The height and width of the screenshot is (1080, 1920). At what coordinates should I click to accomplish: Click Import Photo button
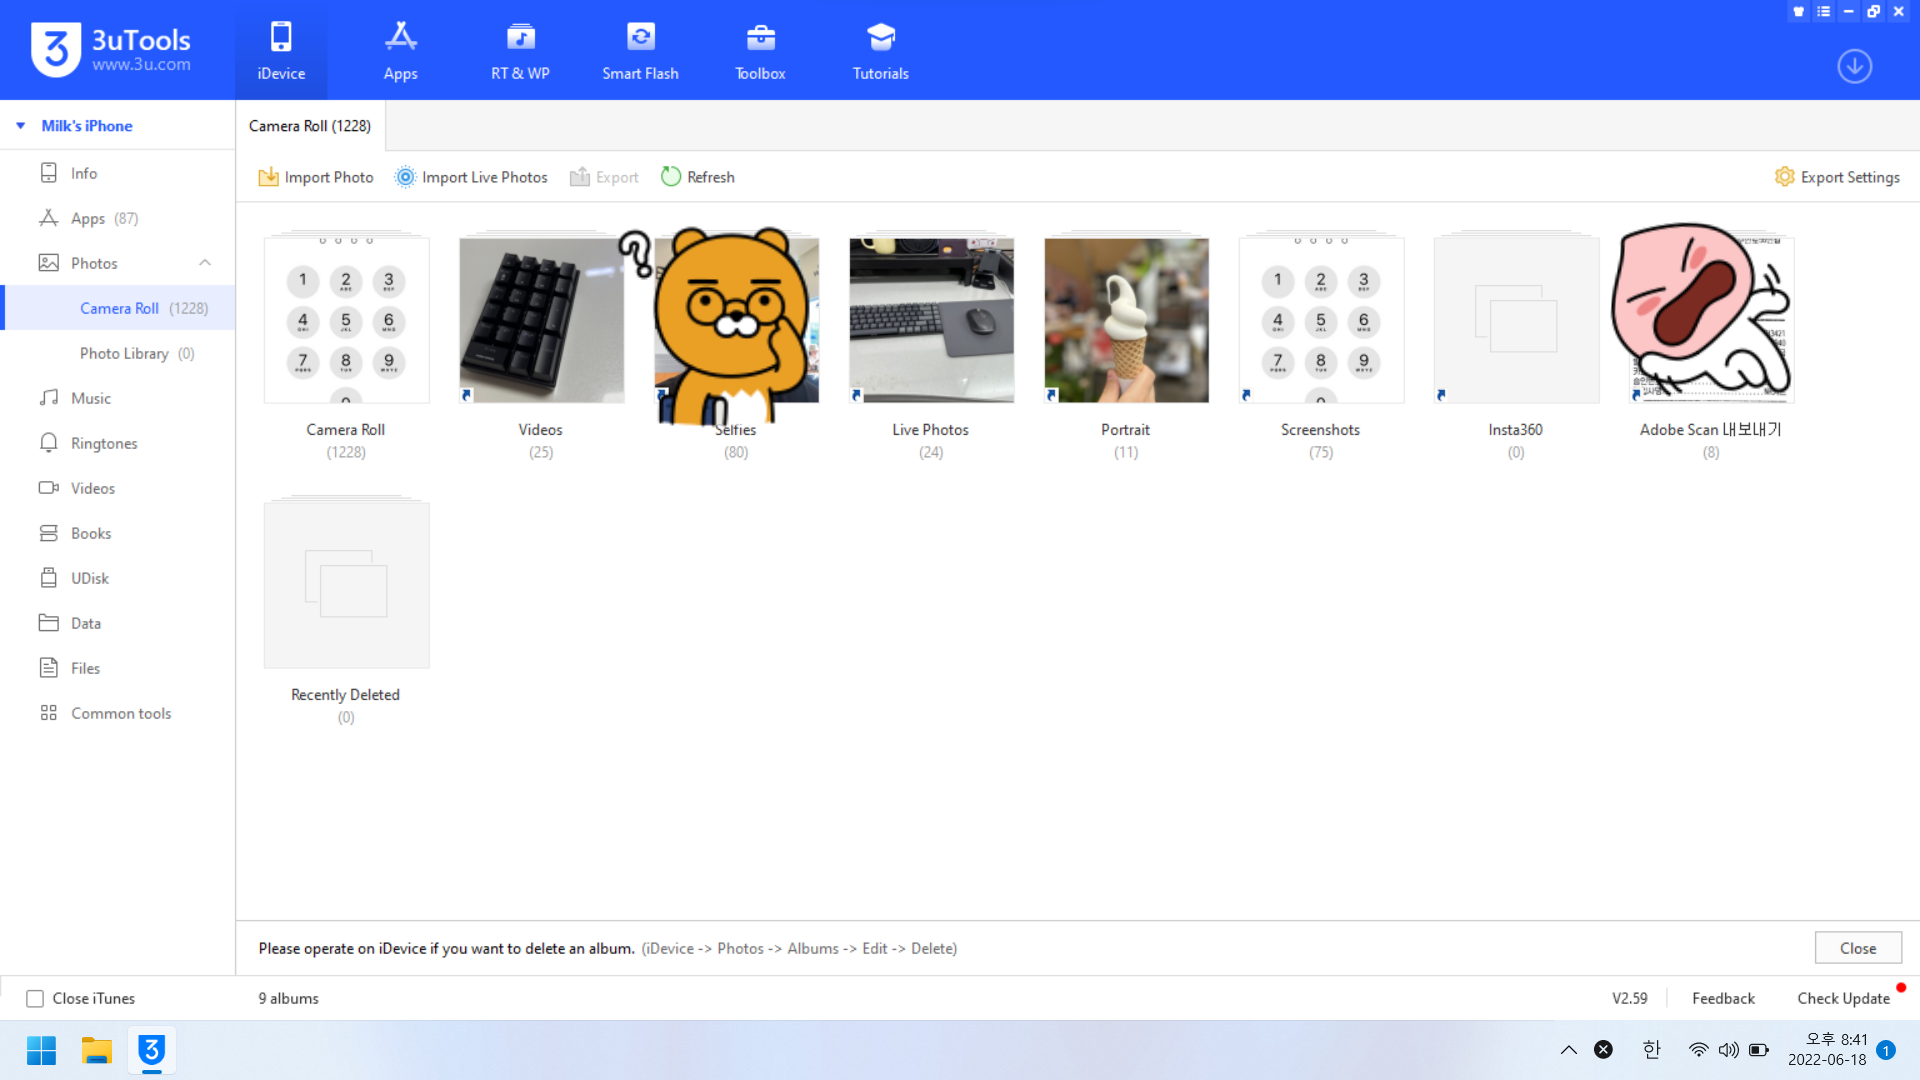point(316,177)
